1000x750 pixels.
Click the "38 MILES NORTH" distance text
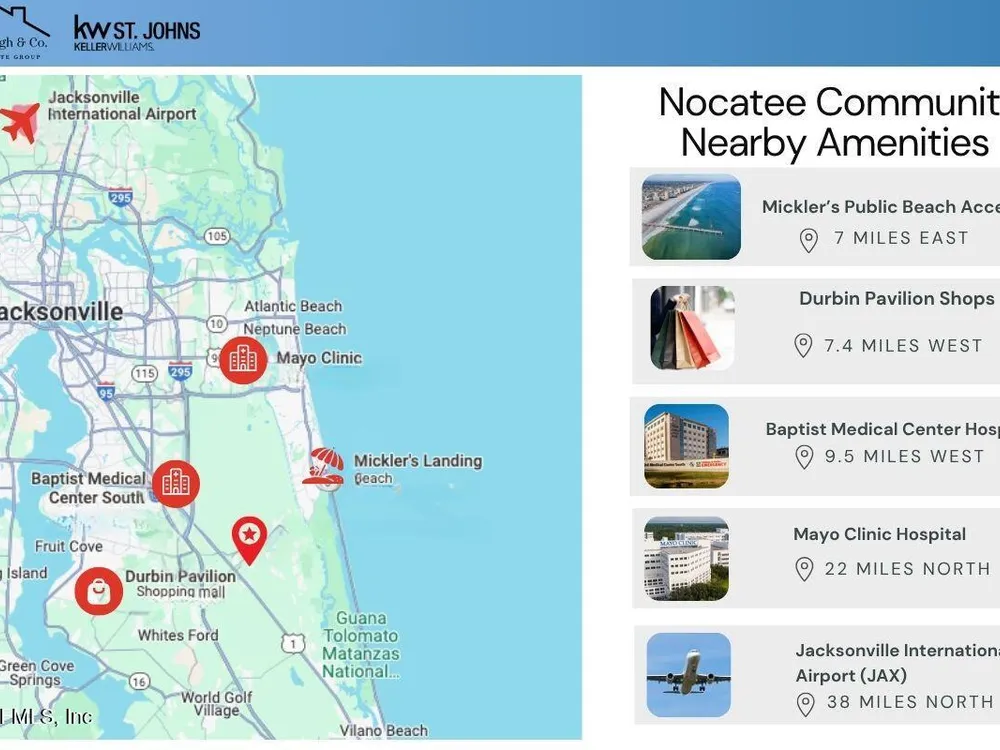(910, 702)
